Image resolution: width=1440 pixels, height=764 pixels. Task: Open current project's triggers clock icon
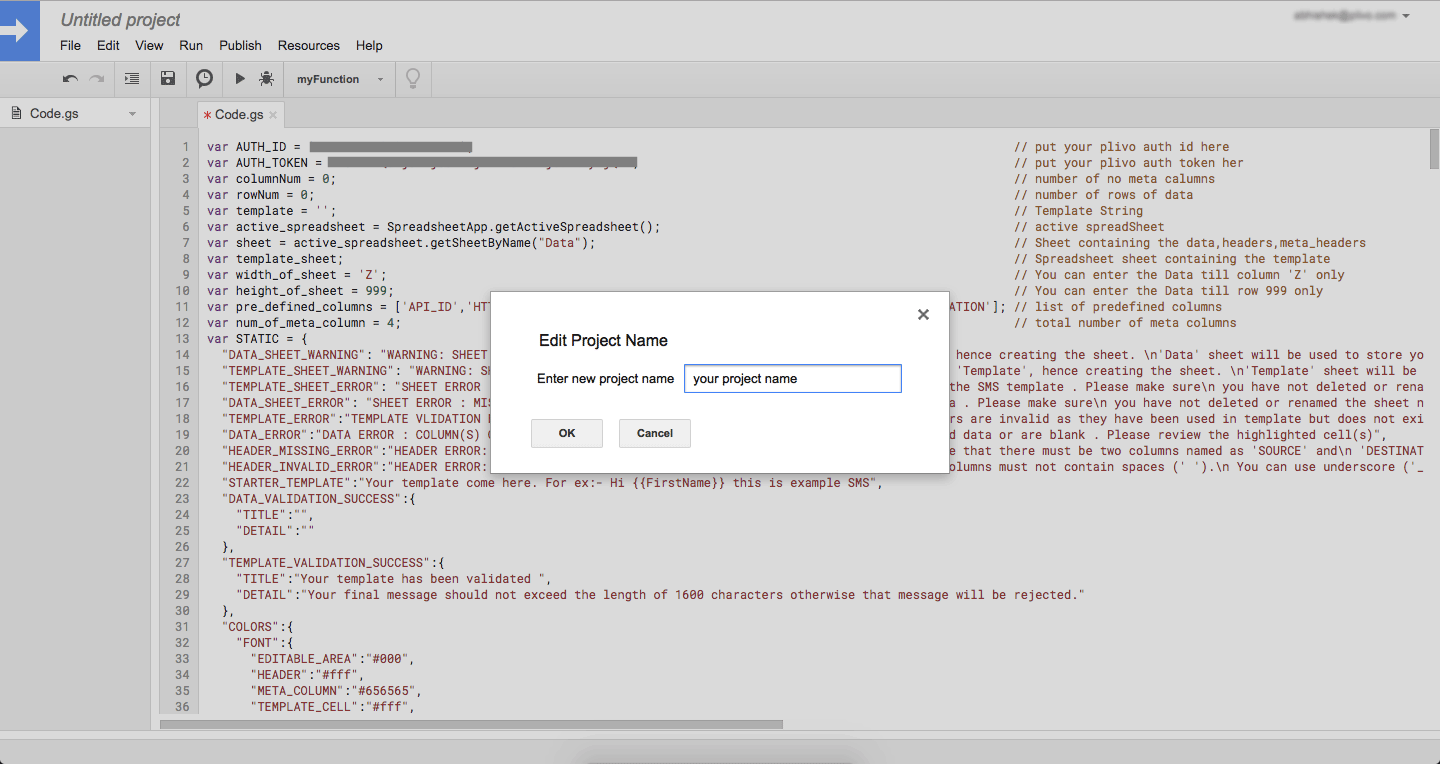tap(204, 79)
